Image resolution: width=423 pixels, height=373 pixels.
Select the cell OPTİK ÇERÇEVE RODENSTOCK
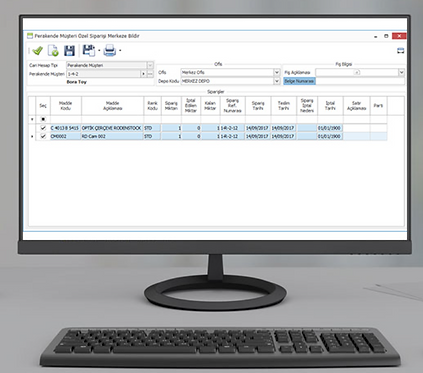click(113, 128)
